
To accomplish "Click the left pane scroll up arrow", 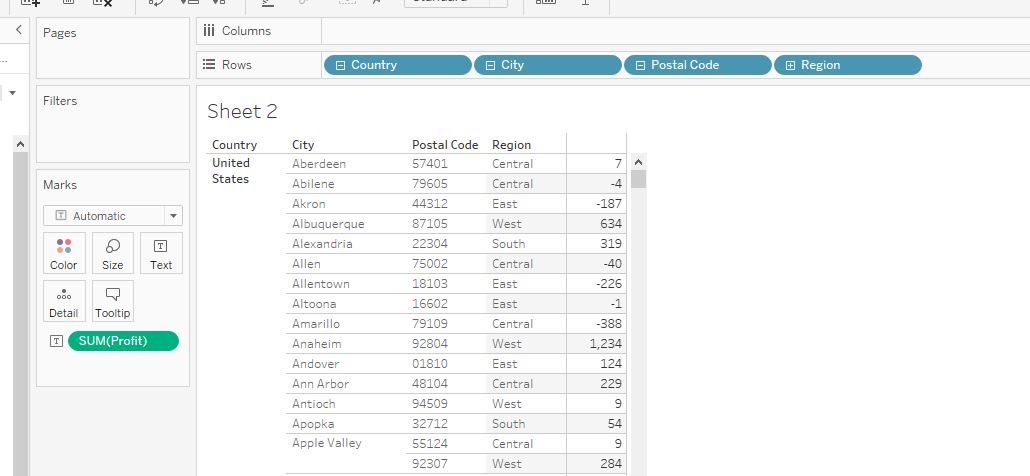I will [20, 144].
